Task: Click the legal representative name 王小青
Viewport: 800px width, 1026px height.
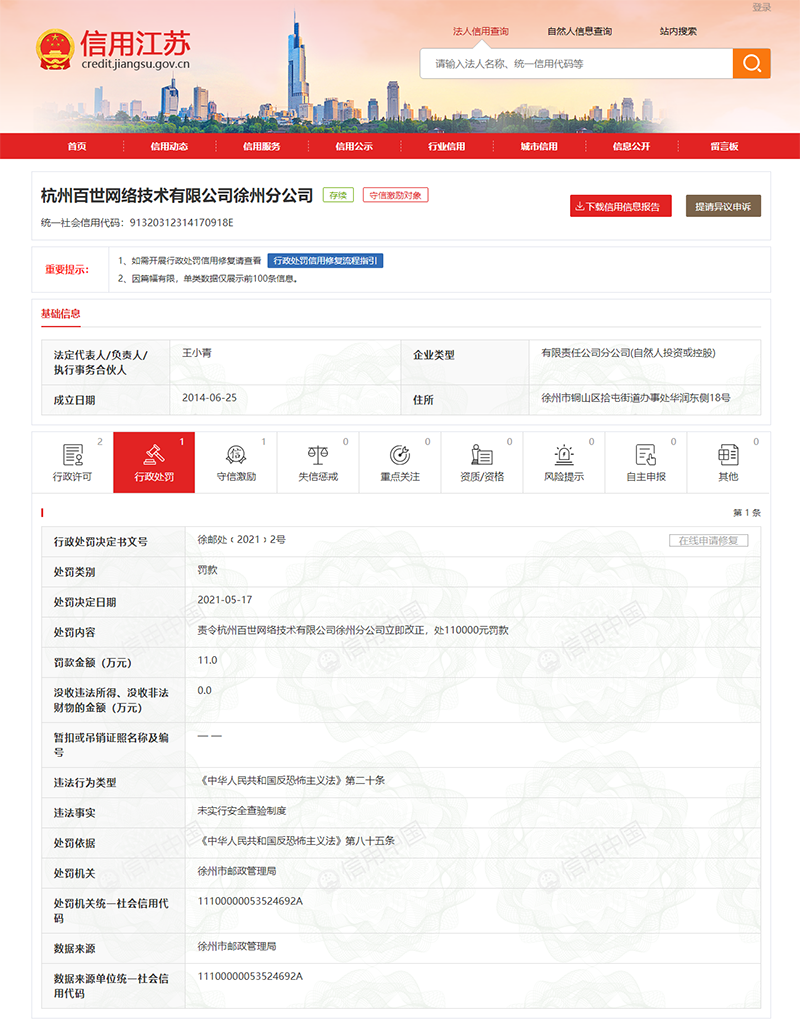Action: [x=197, y=353]
